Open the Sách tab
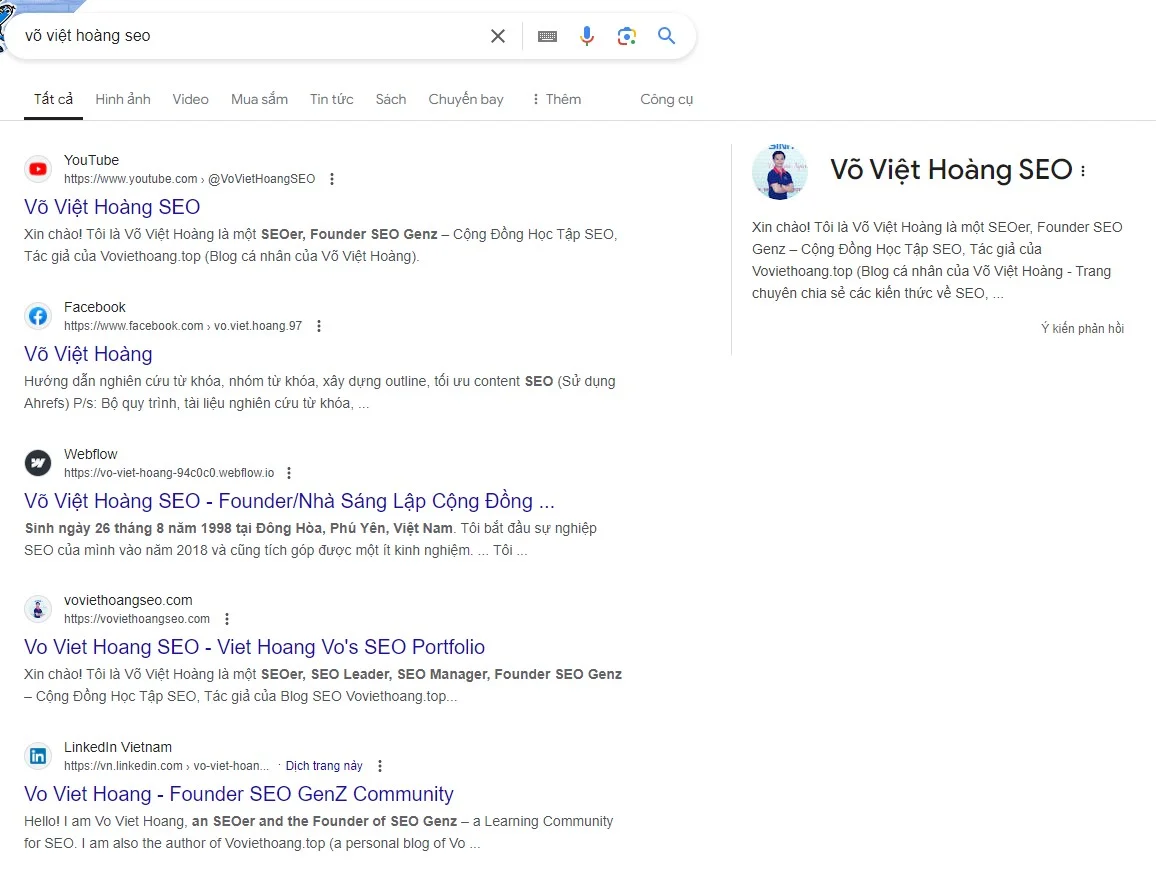Image resolution: width=1156 pixels, height=874 pixels. click(x=391, y=99)
